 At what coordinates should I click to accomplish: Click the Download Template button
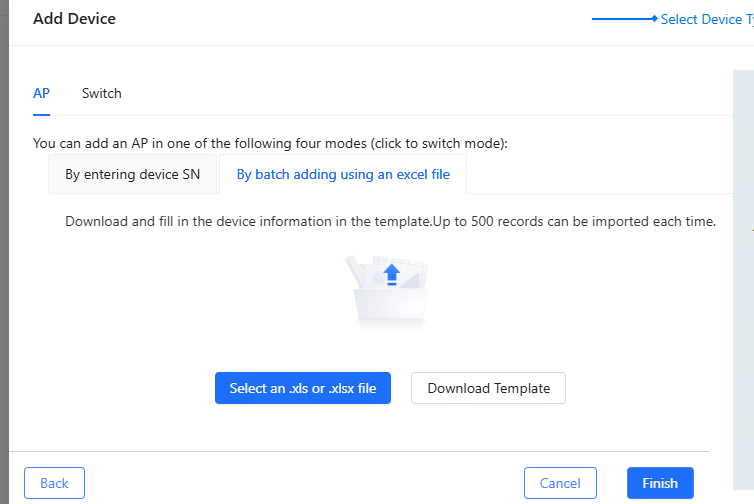click(488, 388)
